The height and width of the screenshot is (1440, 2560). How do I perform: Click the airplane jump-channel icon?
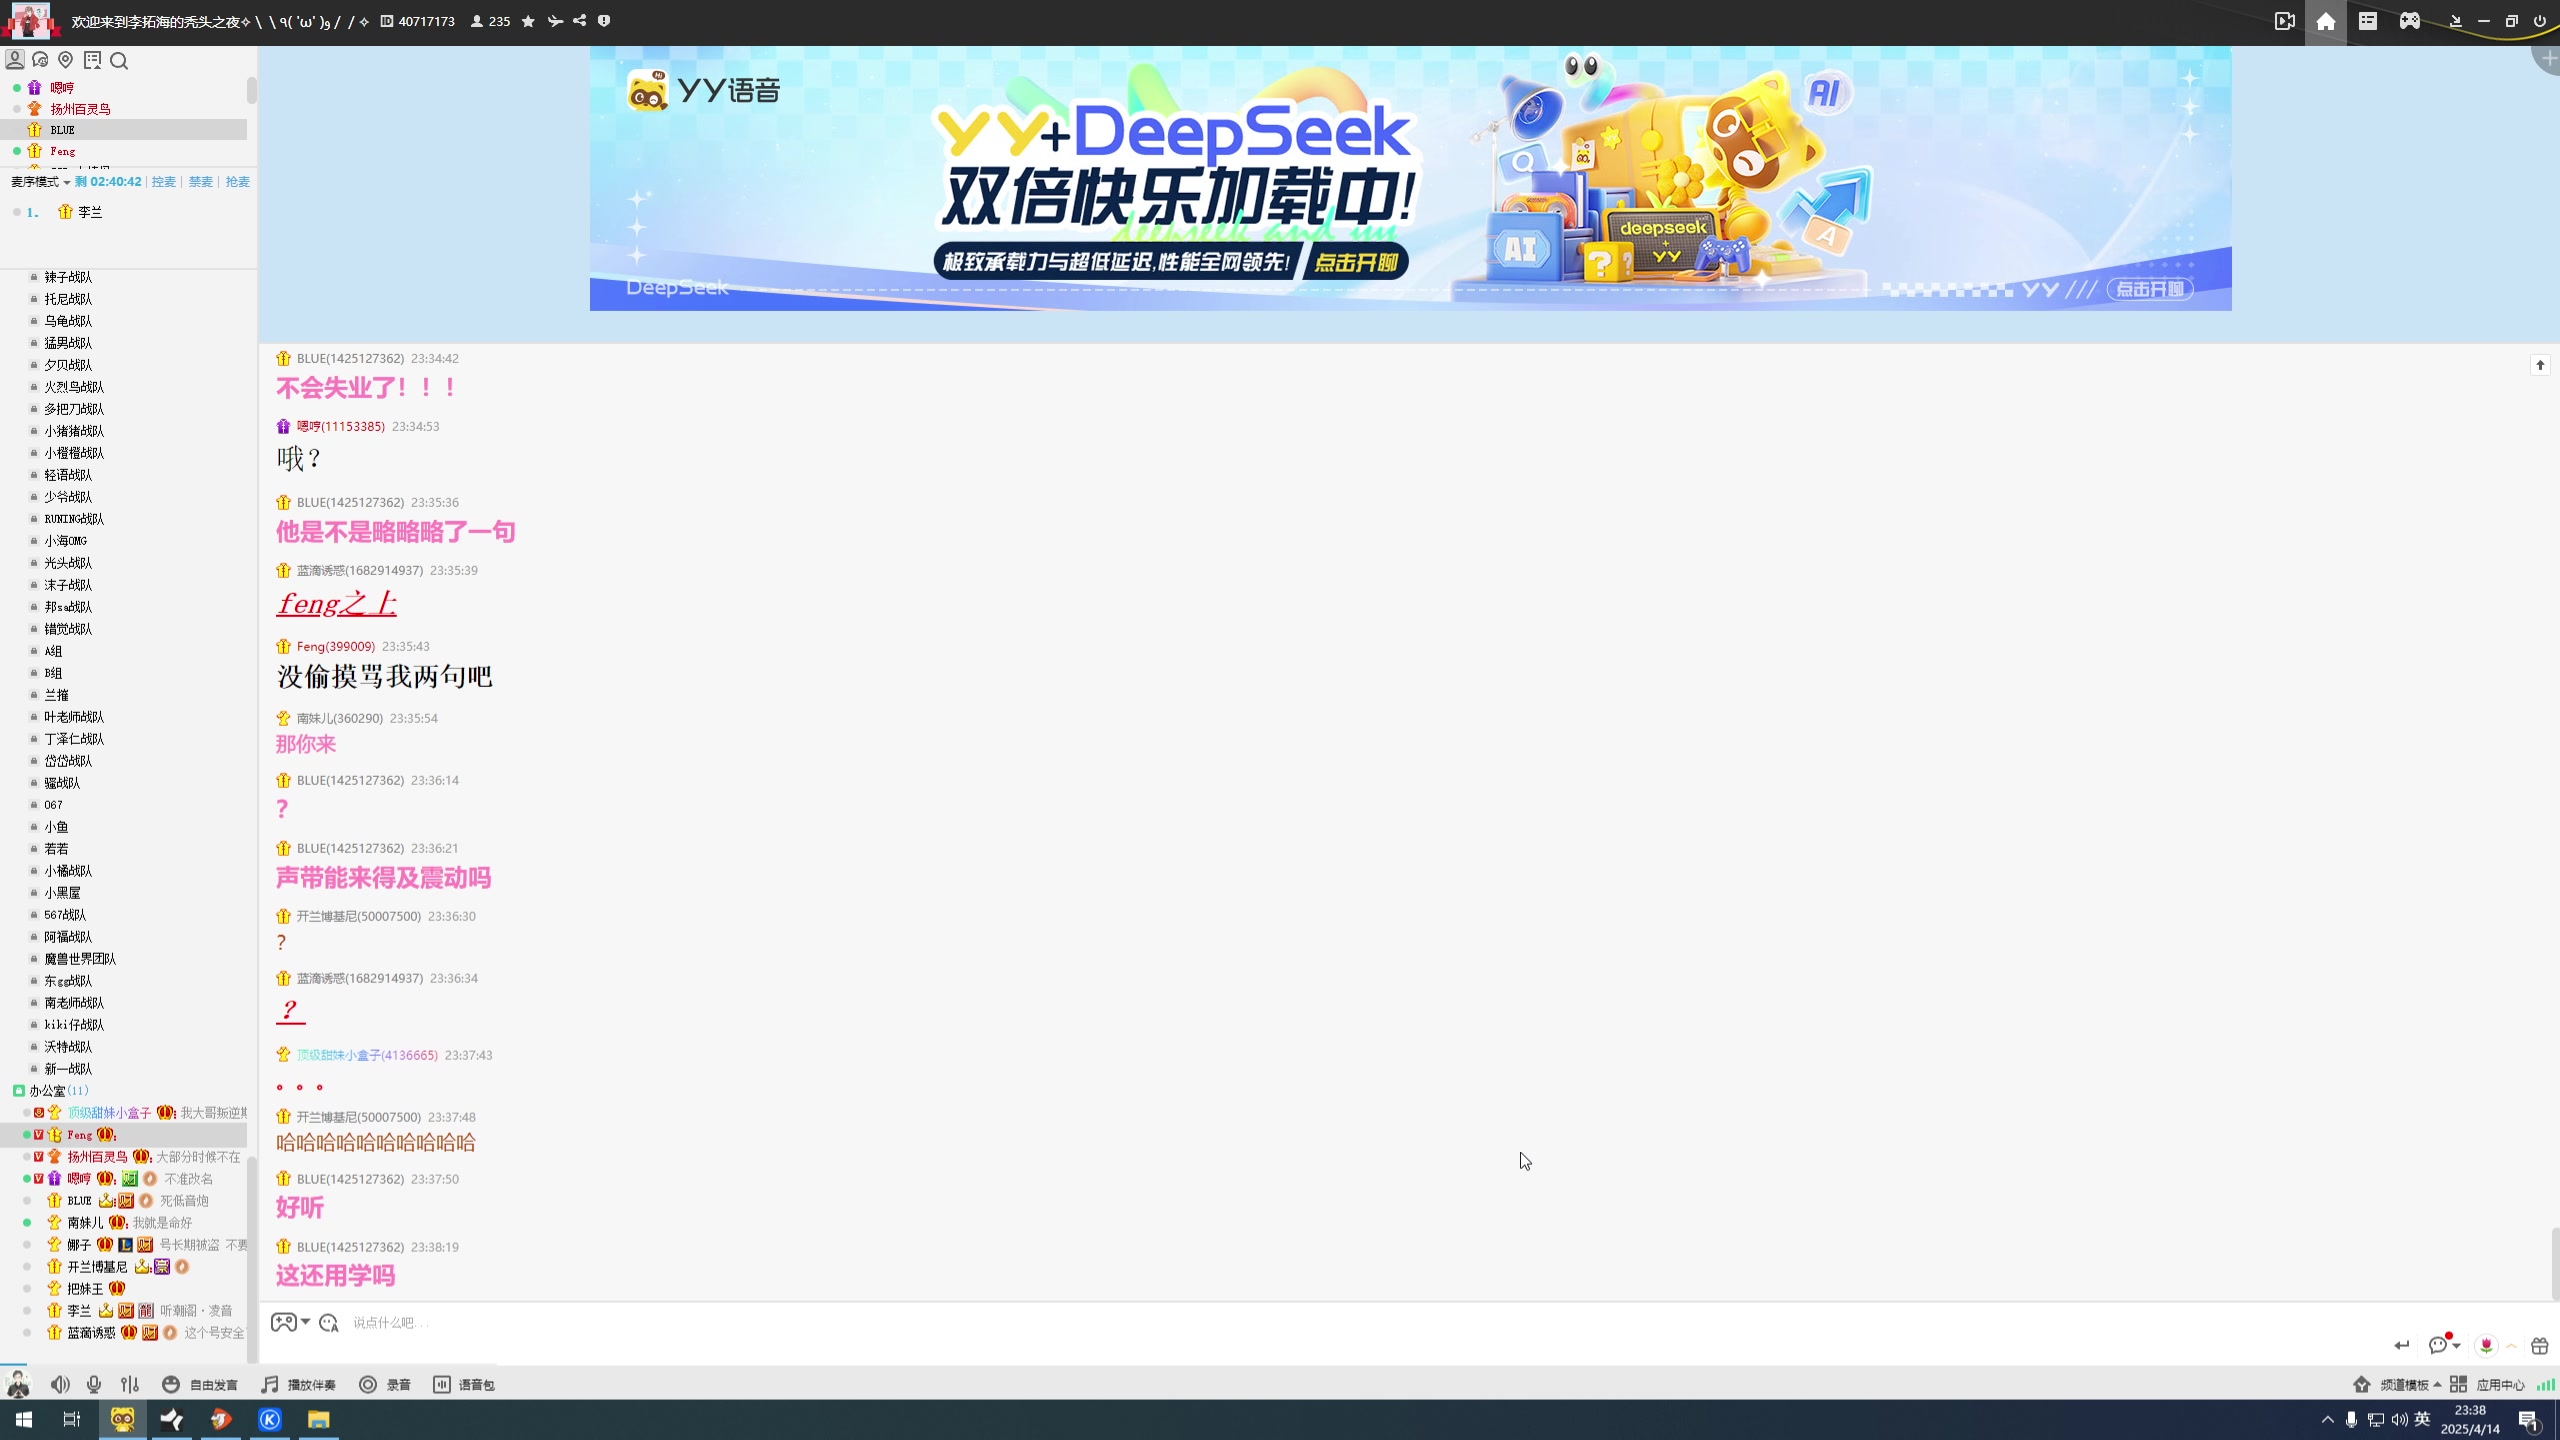point(555,21)
